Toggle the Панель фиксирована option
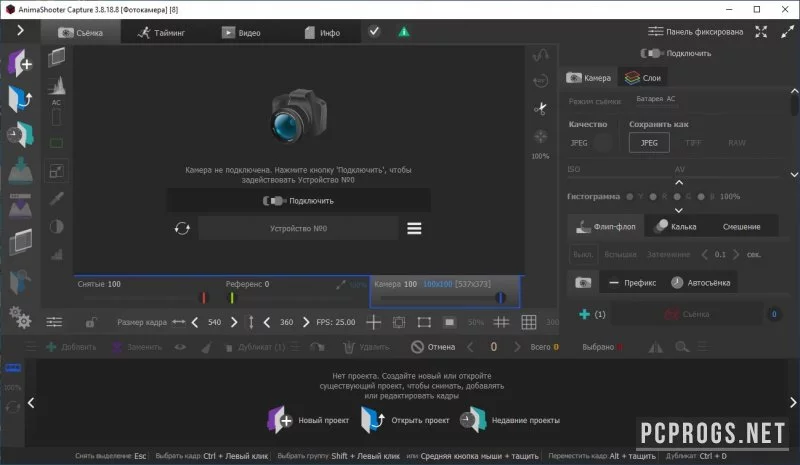The width and height of the screenshot is (800, 465). click(695, 32)
